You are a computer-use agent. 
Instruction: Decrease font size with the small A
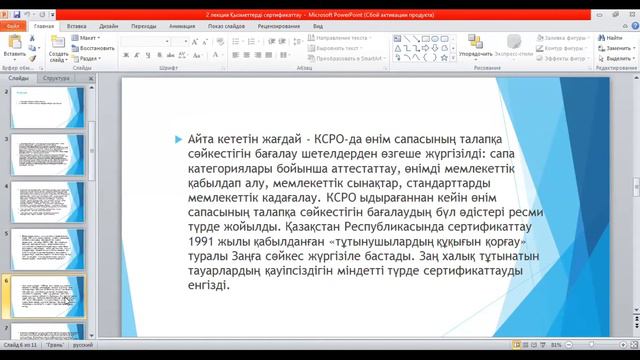[x=205, y=42]
